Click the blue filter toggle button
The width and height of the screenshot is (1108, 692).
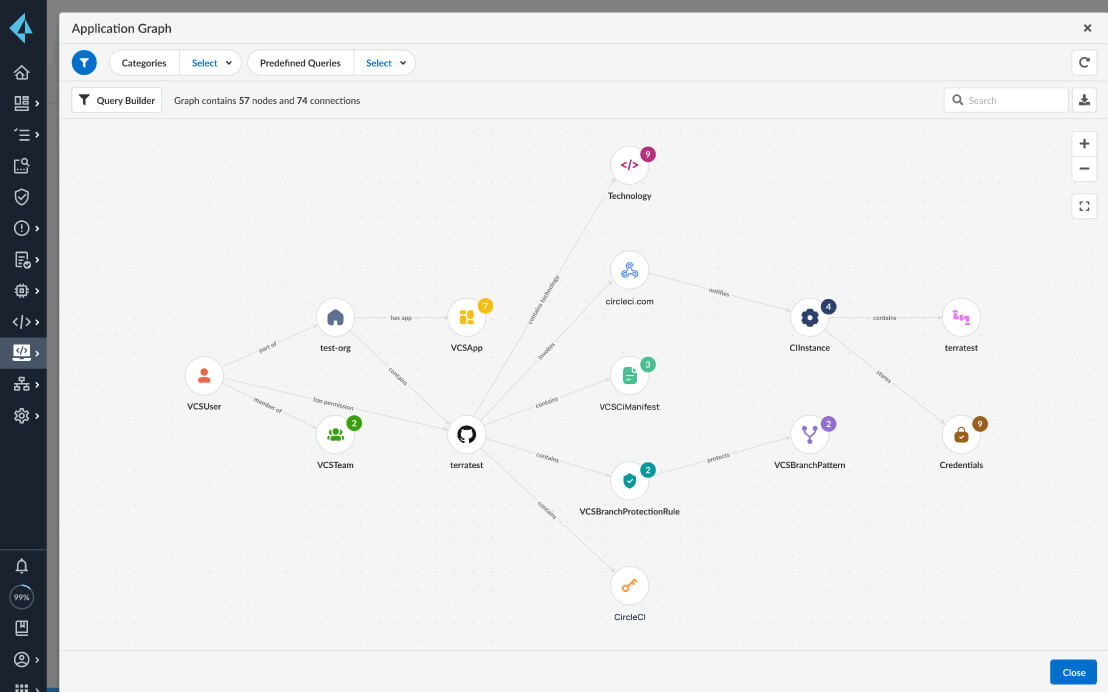[x=84, y=62]
